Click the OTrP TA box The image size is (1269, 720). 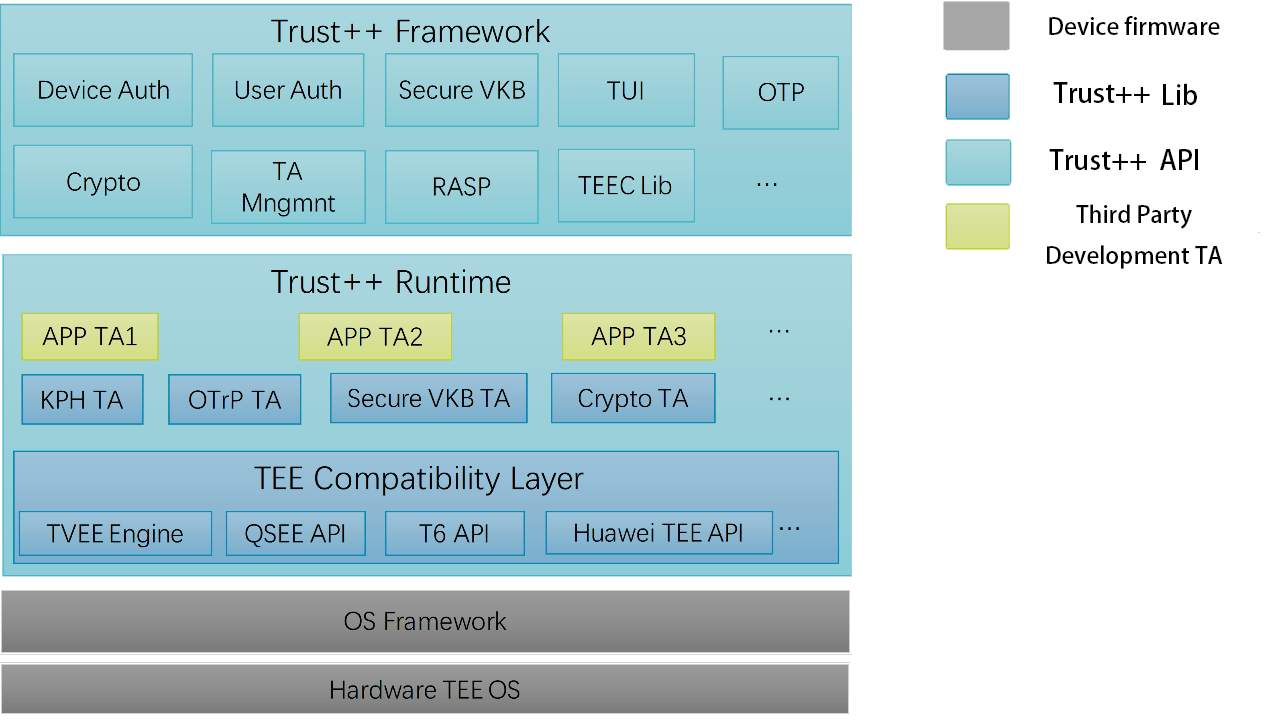(234, 400)
